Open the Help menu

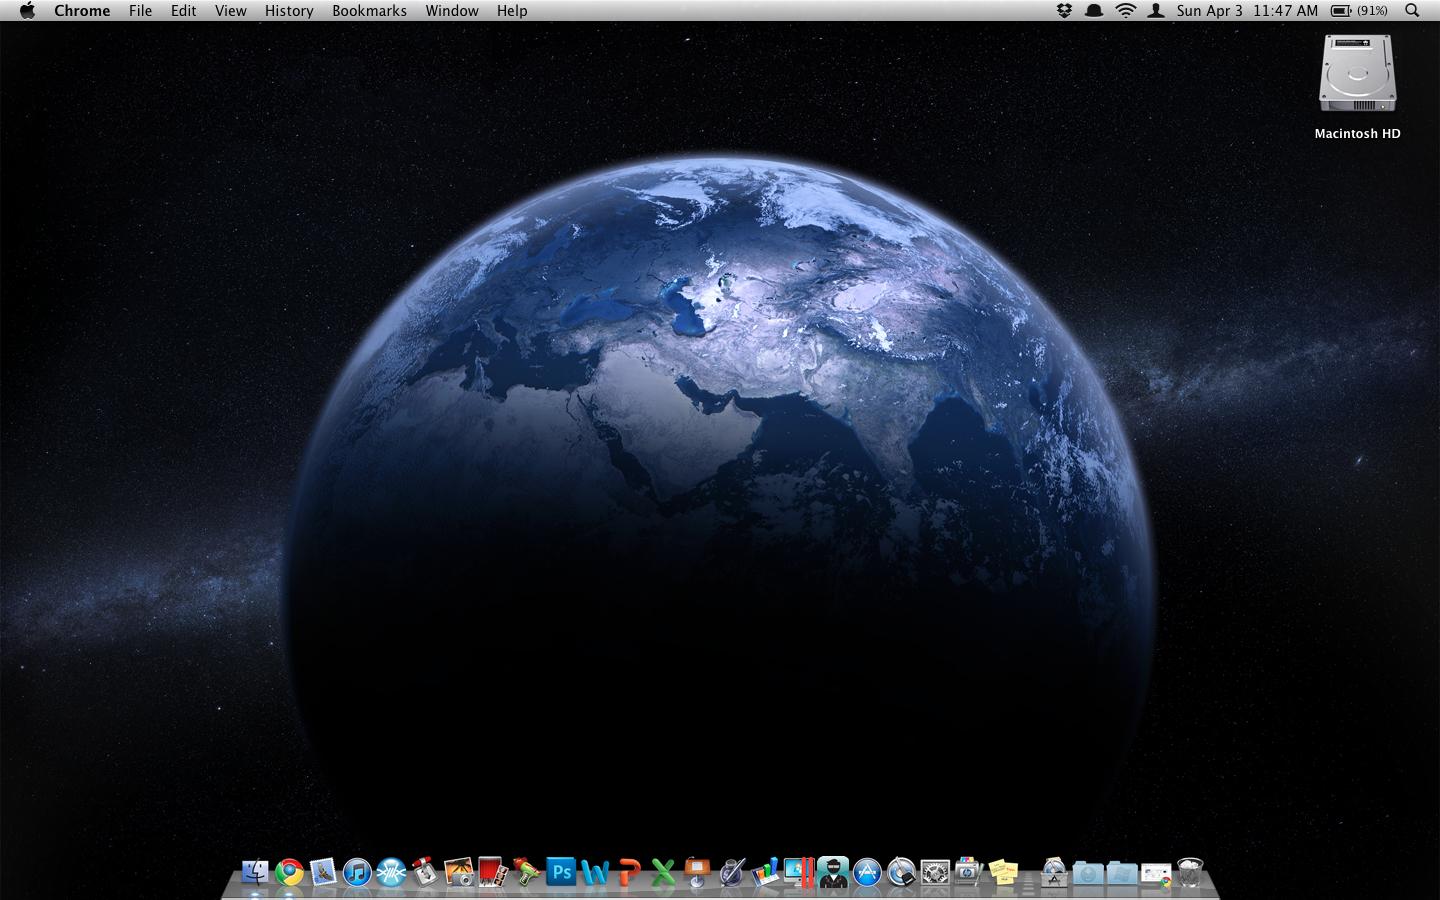click(512, 11)
